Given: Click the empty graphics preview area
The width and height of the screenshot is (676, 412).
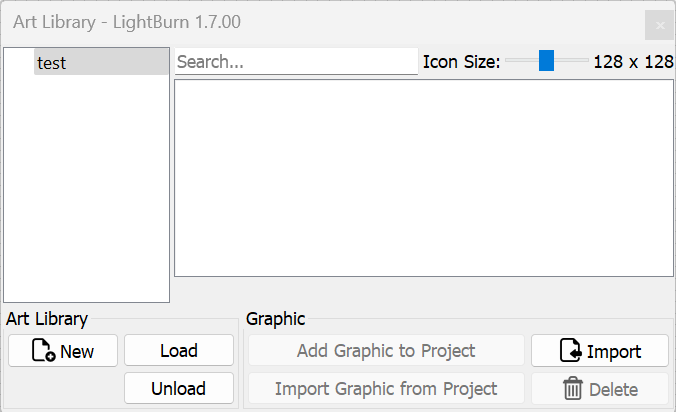Looking at the screenshot, I should coord(423,178).
